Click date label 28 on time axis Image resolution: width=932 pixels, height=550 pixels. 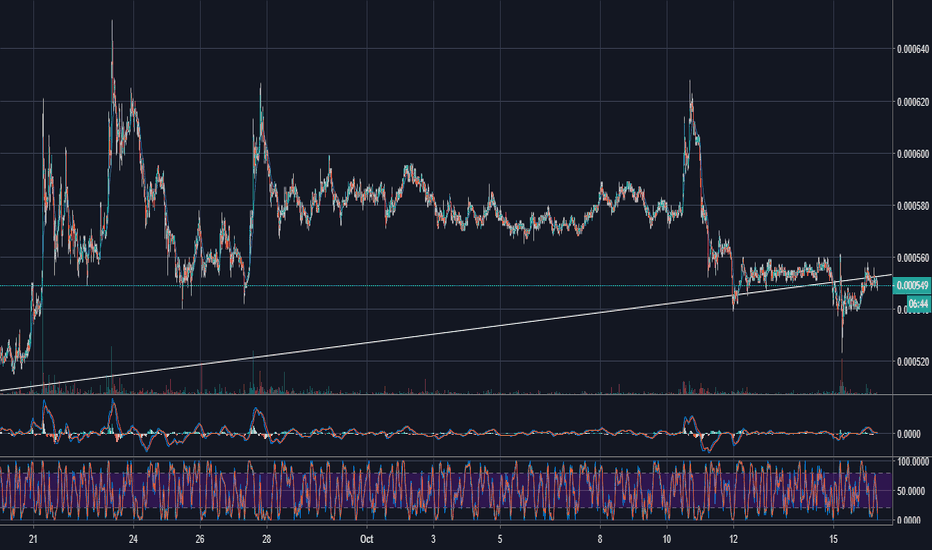click(266, 539)
